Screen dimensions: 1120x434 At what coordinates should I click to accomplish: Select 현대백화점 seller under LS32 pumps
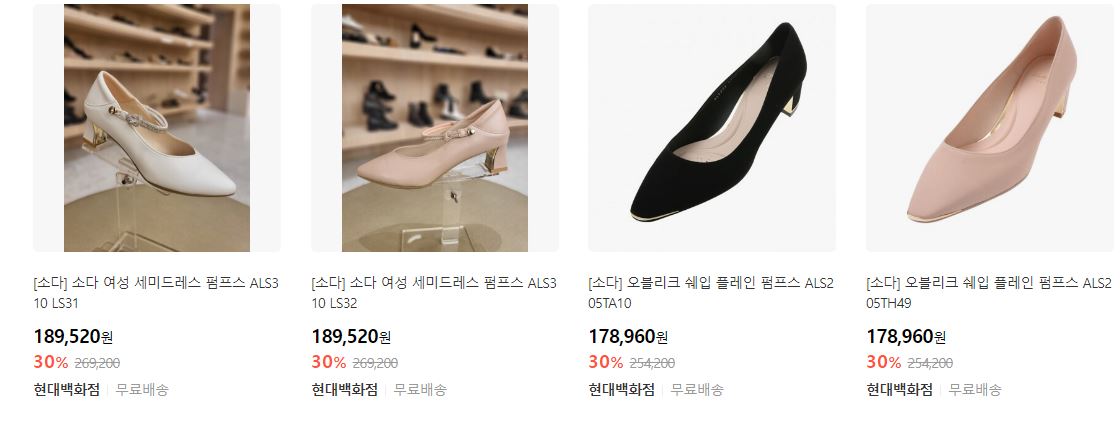(345, 390)
